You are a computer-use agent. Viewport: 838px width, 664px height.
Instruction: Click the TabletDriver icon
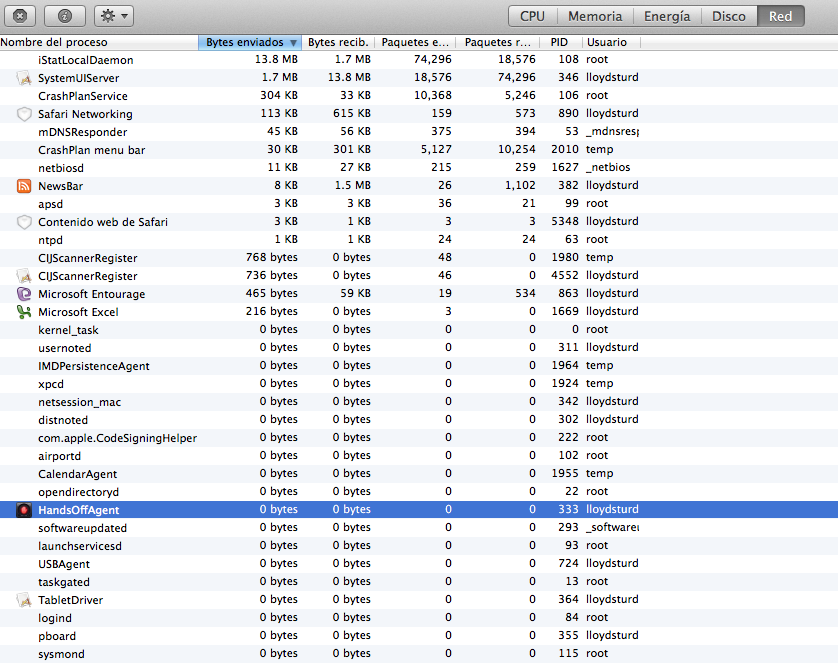pos(24,600)
